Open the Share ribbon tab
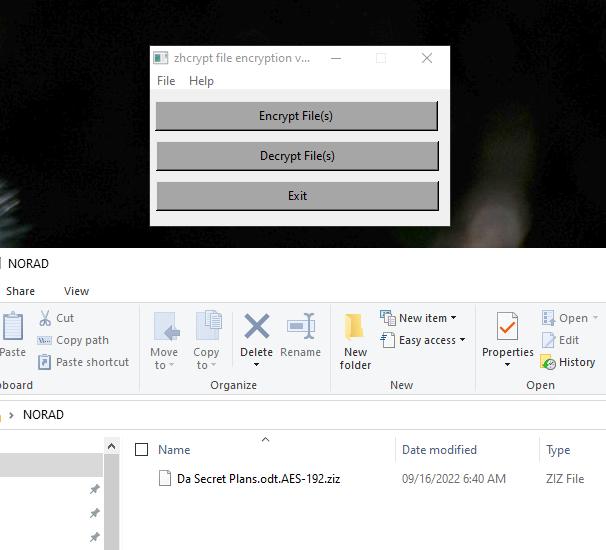Viewport: 606px width, 550px height. tap(20, 291)
